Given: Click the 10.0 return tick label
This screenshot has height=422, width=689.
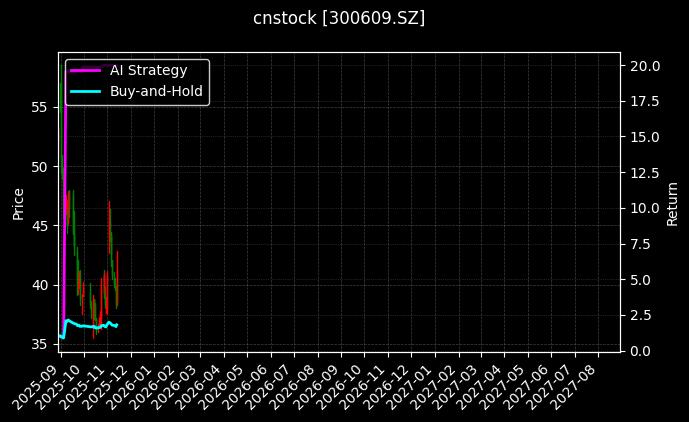Looking at the screenshot, I should click(x=643, y=208).
